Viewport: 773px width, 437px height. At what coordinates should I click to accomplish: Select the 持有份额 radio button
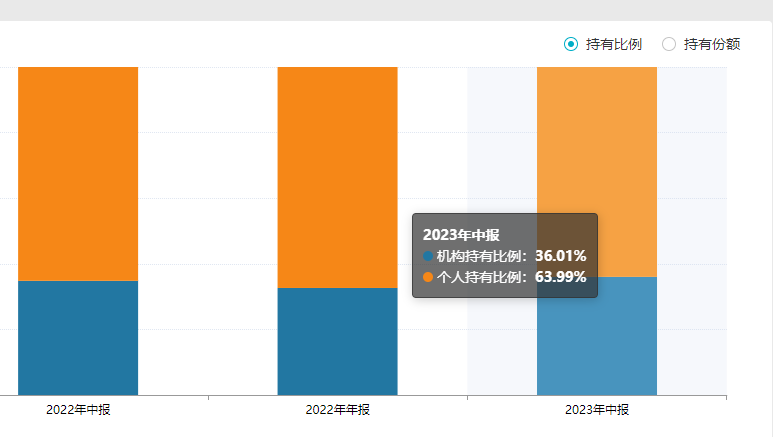669,44
